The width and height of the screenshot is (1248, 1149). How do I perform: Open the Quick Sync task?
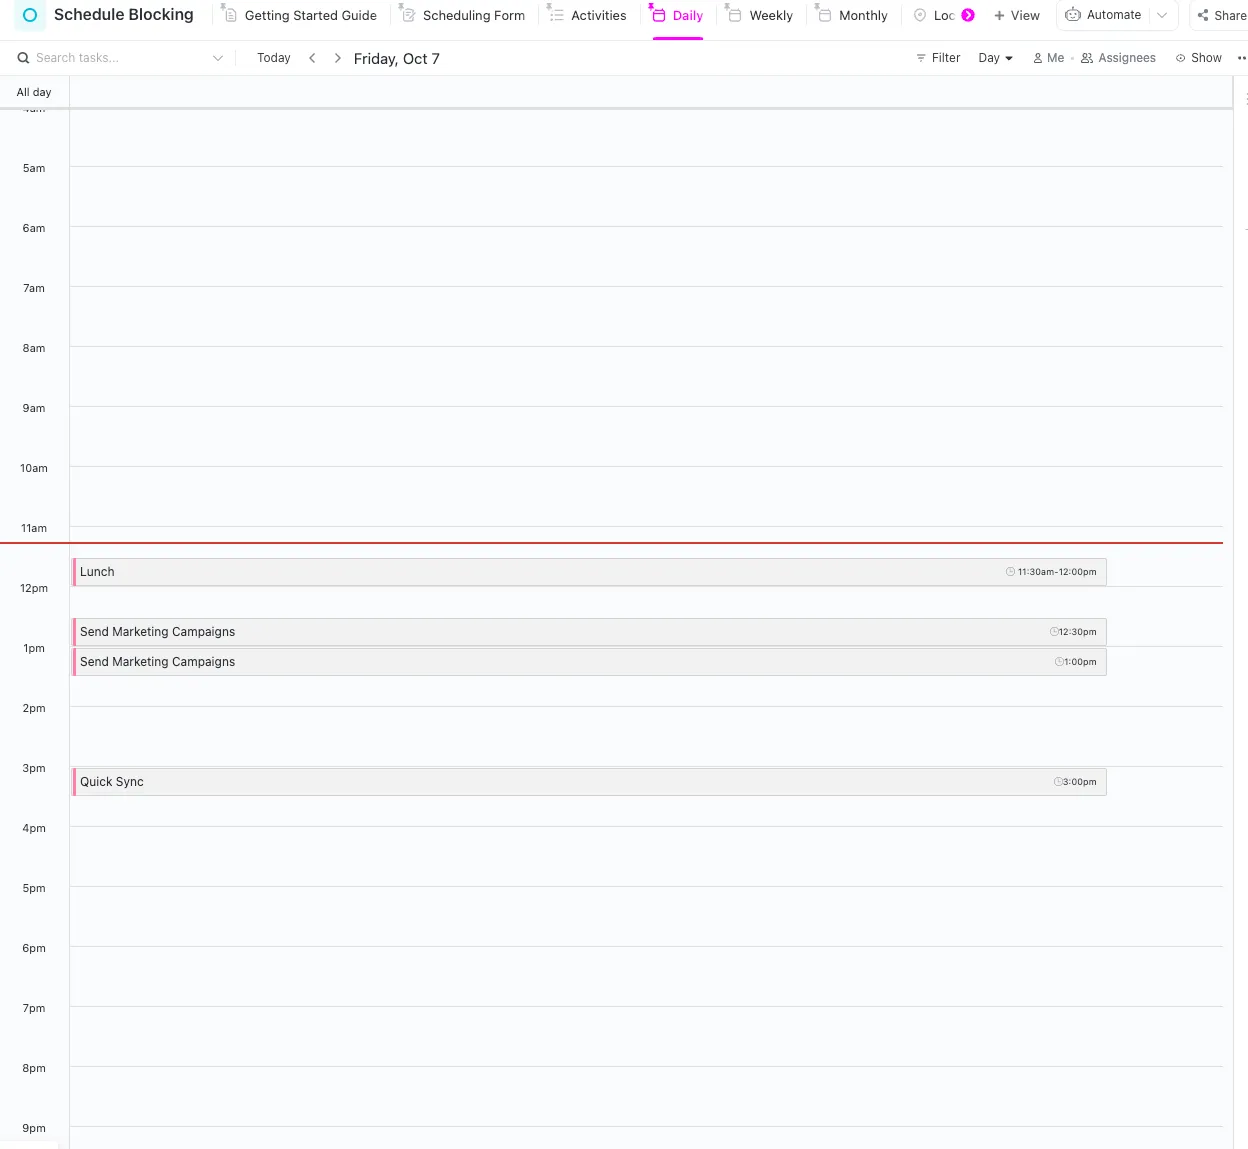point(589,782)
